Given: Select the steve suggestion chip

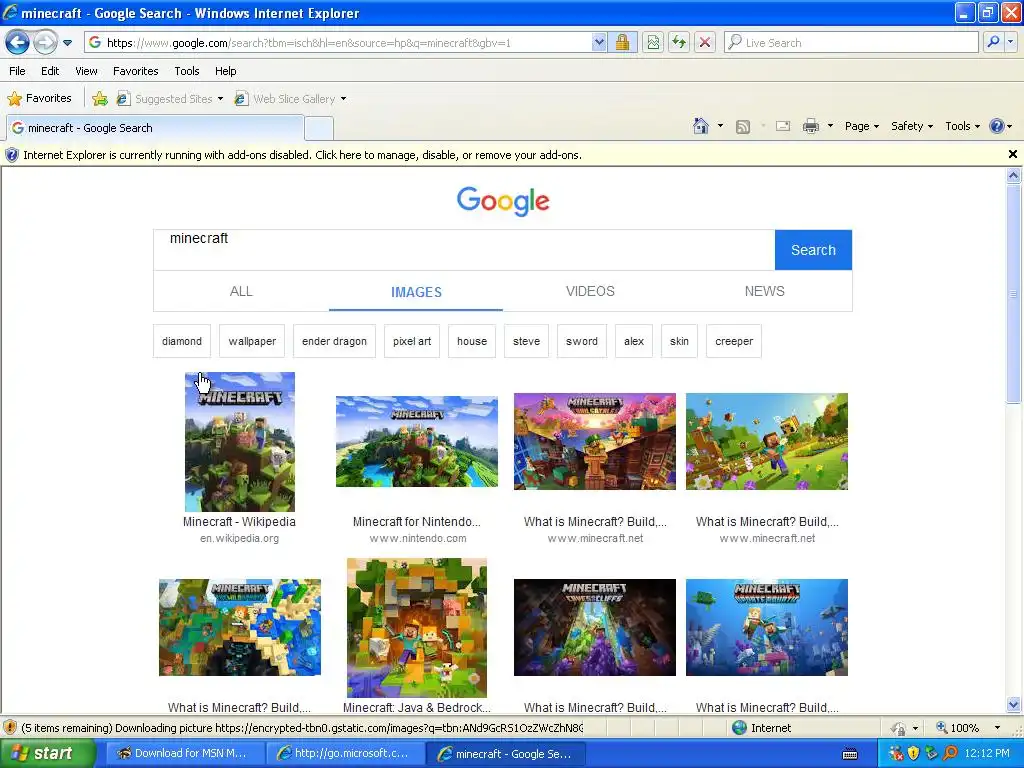Looking at the screenshot, I should pos(526,341).
